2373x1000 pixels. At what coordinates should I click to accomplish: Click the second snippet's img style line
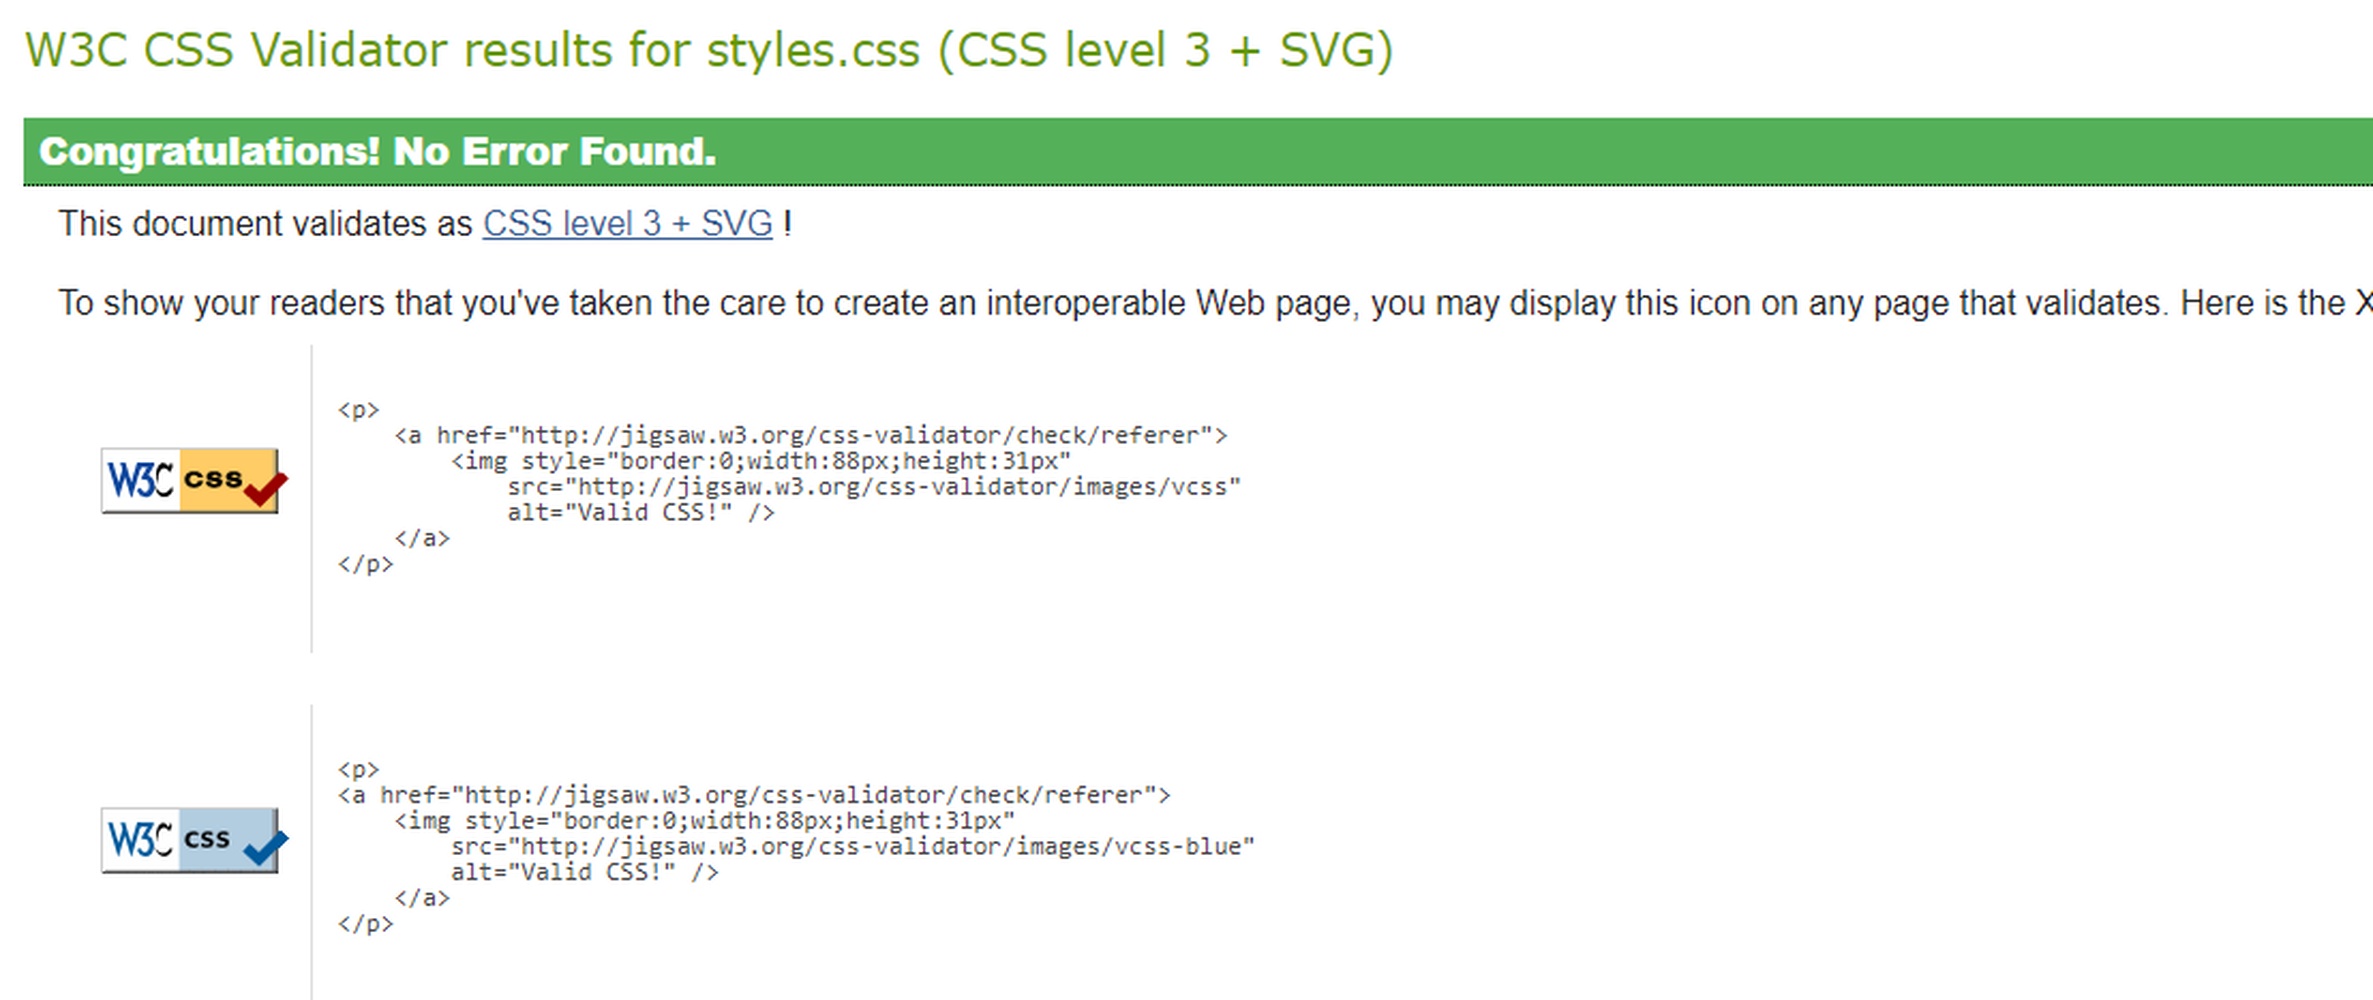(705, 821)
